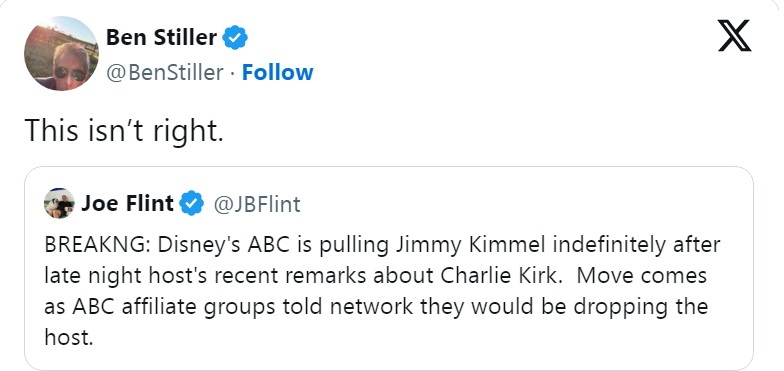Open the Joe Flint display name
The height and width of the screenshot is (371, 784).
pos(128,203)
